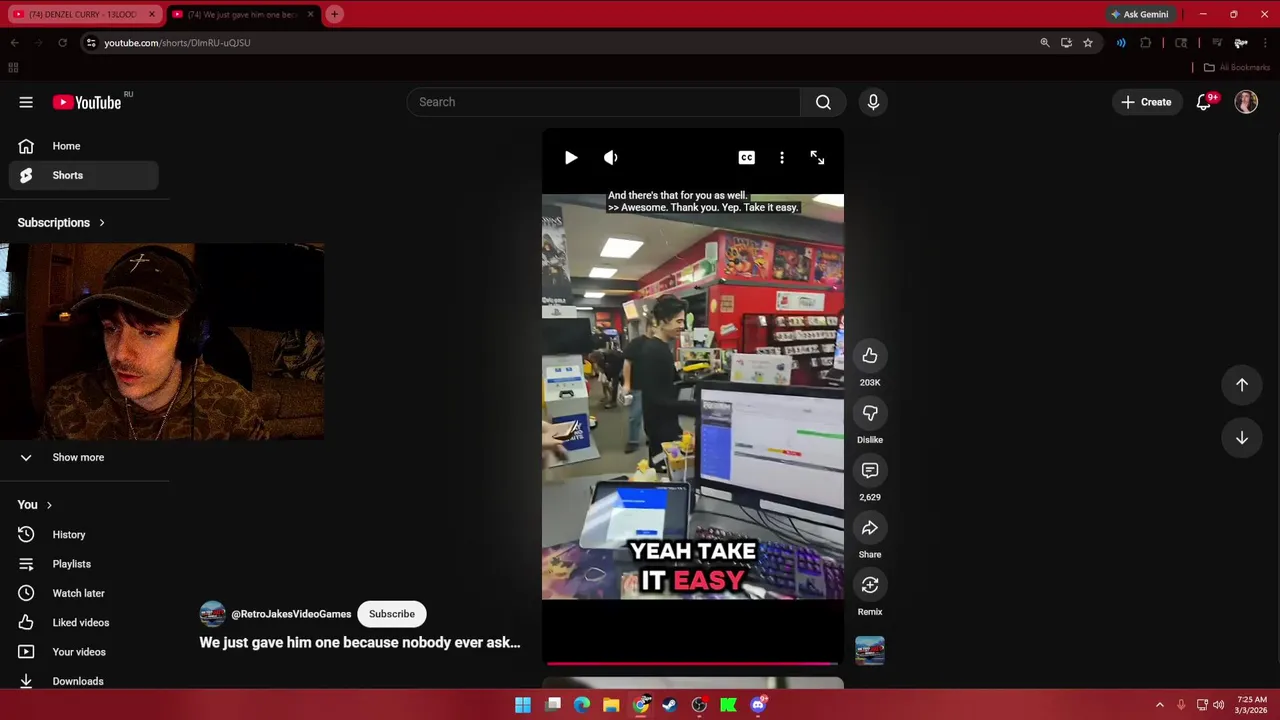Open Discord from the taskbar
Screen dimensions: 1280x720
(x=758, y=705)
